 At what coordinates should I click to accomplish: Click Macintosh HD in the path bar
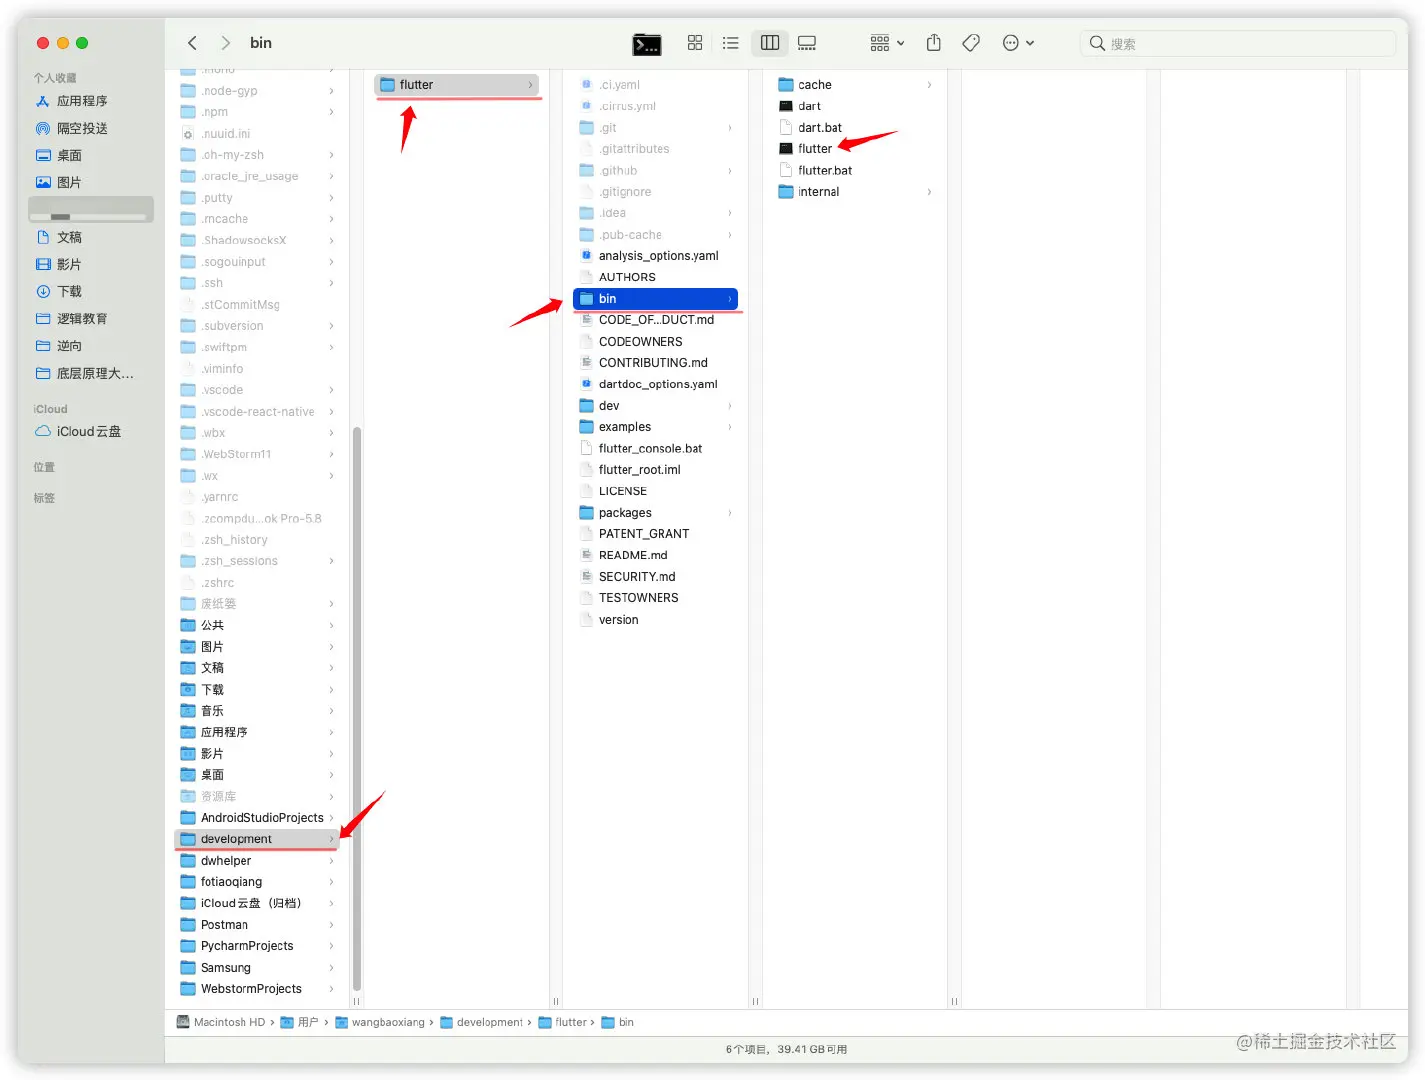coord(229,1022)
